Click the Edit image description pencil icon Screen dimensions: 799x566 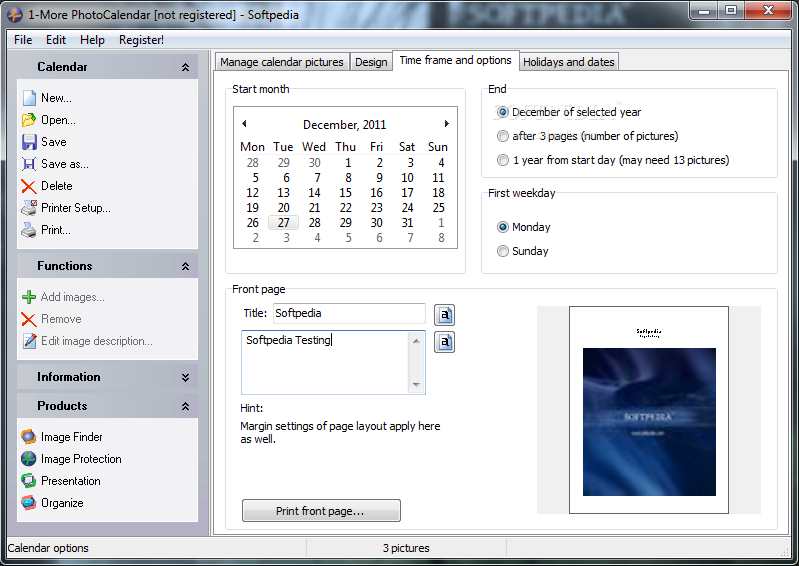pyautogui.click(x=30, y=341)
